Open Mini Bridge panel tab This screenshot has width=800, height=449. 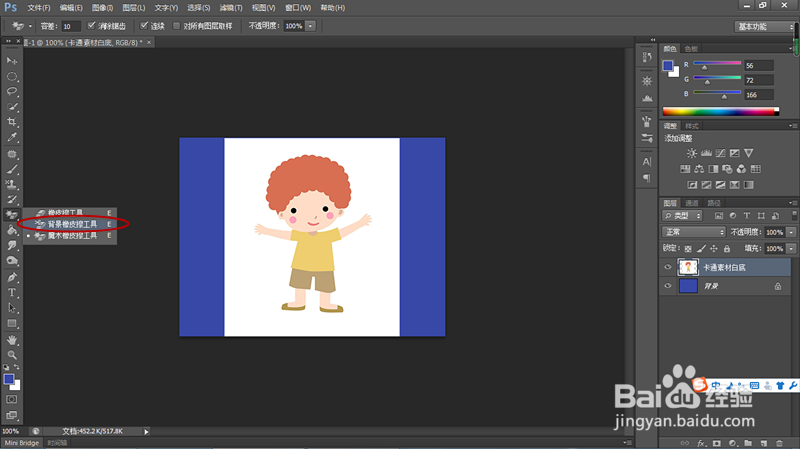(22, 443)
